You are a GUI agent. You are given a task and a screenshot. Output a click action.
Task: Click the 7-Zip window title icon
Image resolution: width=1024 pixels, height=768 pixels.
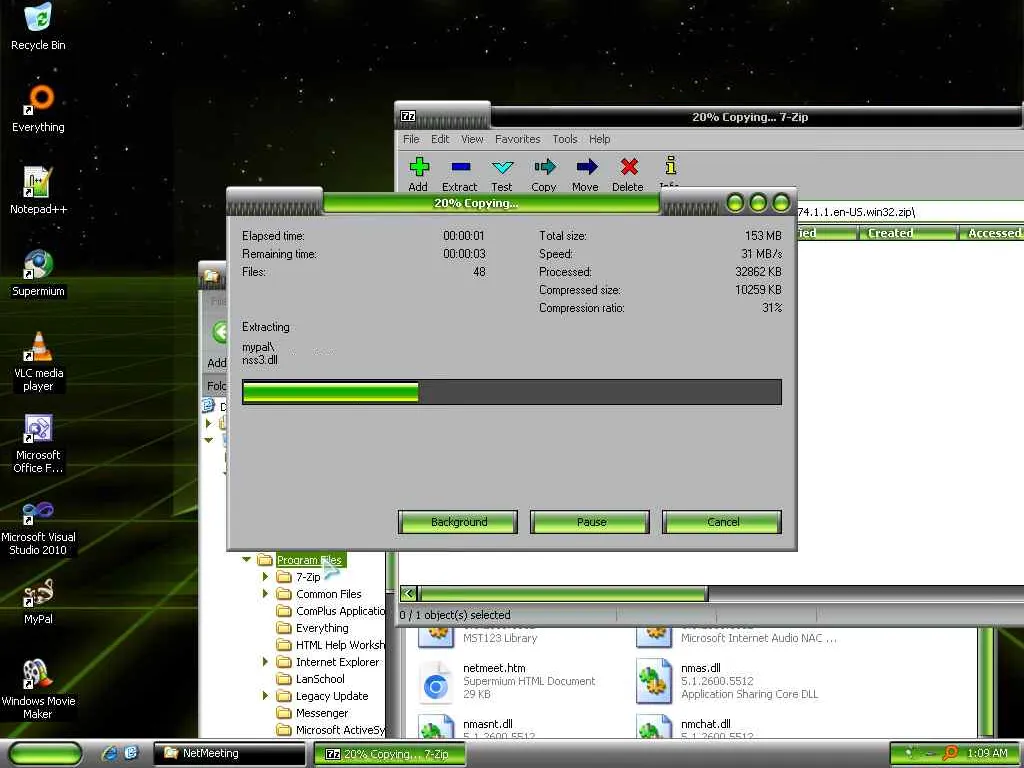pyautogui.click(x=408, y=116)
